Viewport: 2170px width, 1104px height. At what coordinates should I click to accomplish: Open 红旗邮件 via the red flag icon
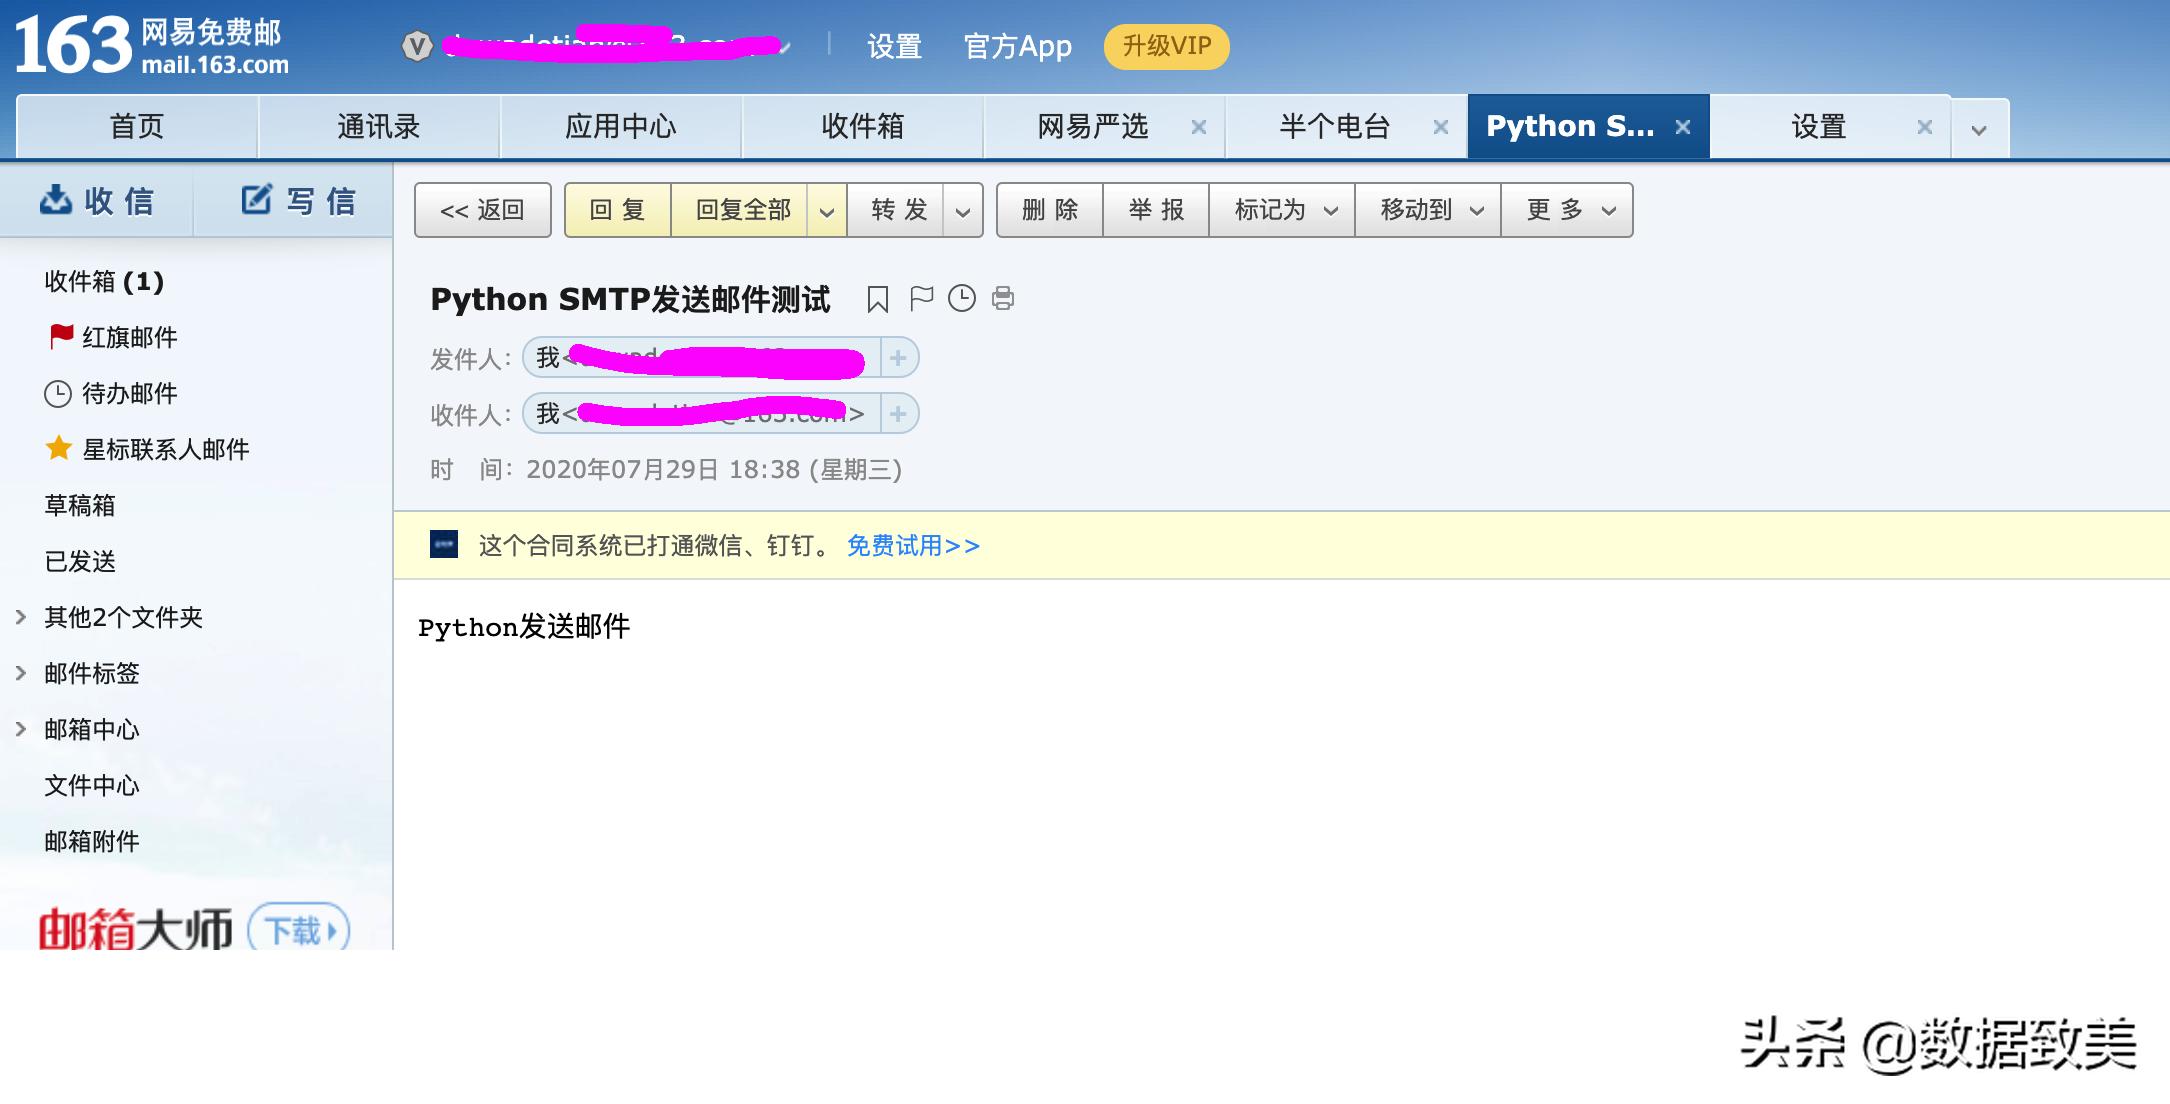[60, 337]
